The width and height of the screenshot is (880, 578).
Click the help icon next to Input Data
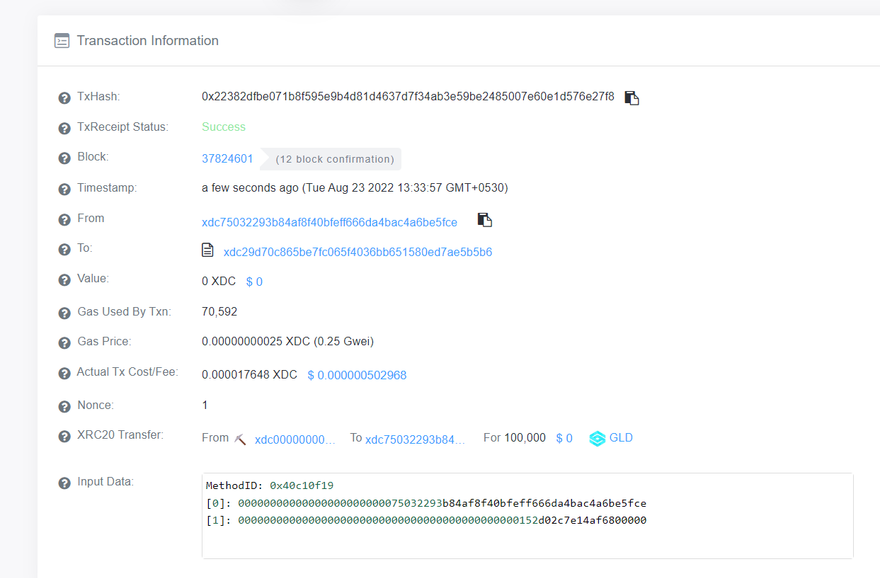(x=65, y=483)
